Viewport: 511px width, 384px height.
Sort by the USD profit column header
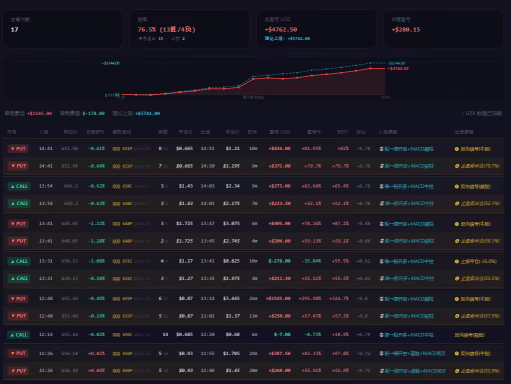[280, 132]
